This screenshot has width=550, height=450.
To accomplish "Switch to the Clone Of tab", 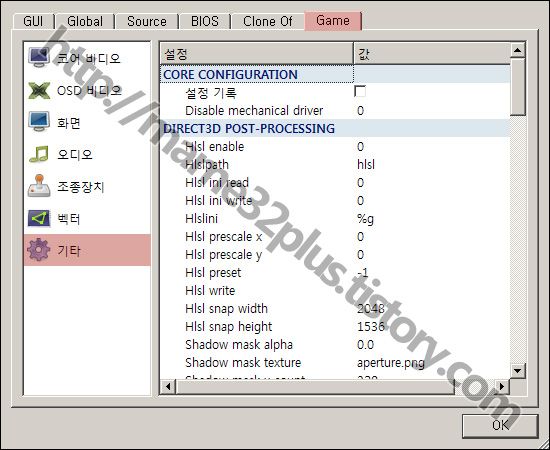I will (267, 21).
